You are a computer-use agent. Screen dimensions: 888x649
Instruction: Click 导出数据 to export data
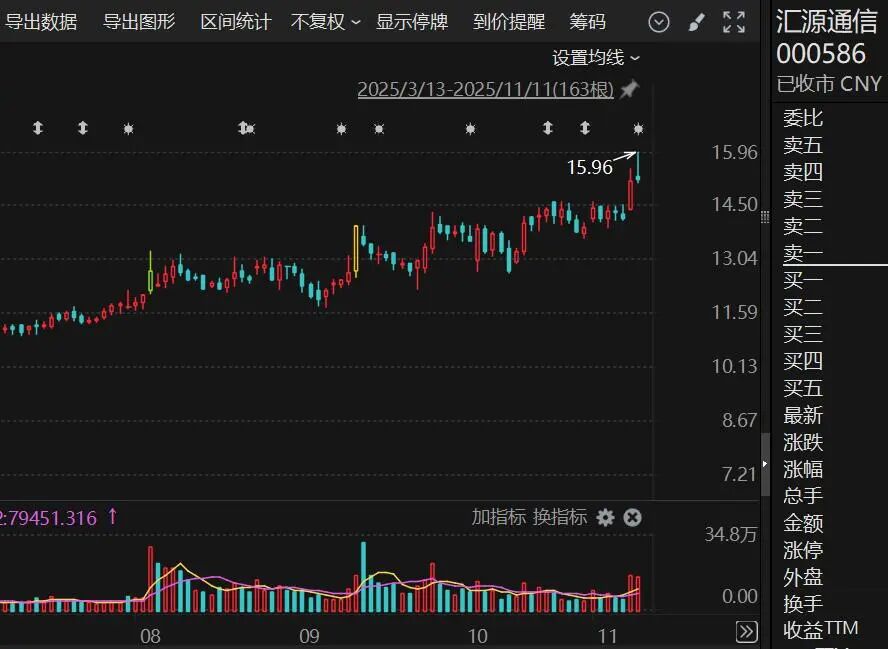pyautogui.click(x=44, y=21)
